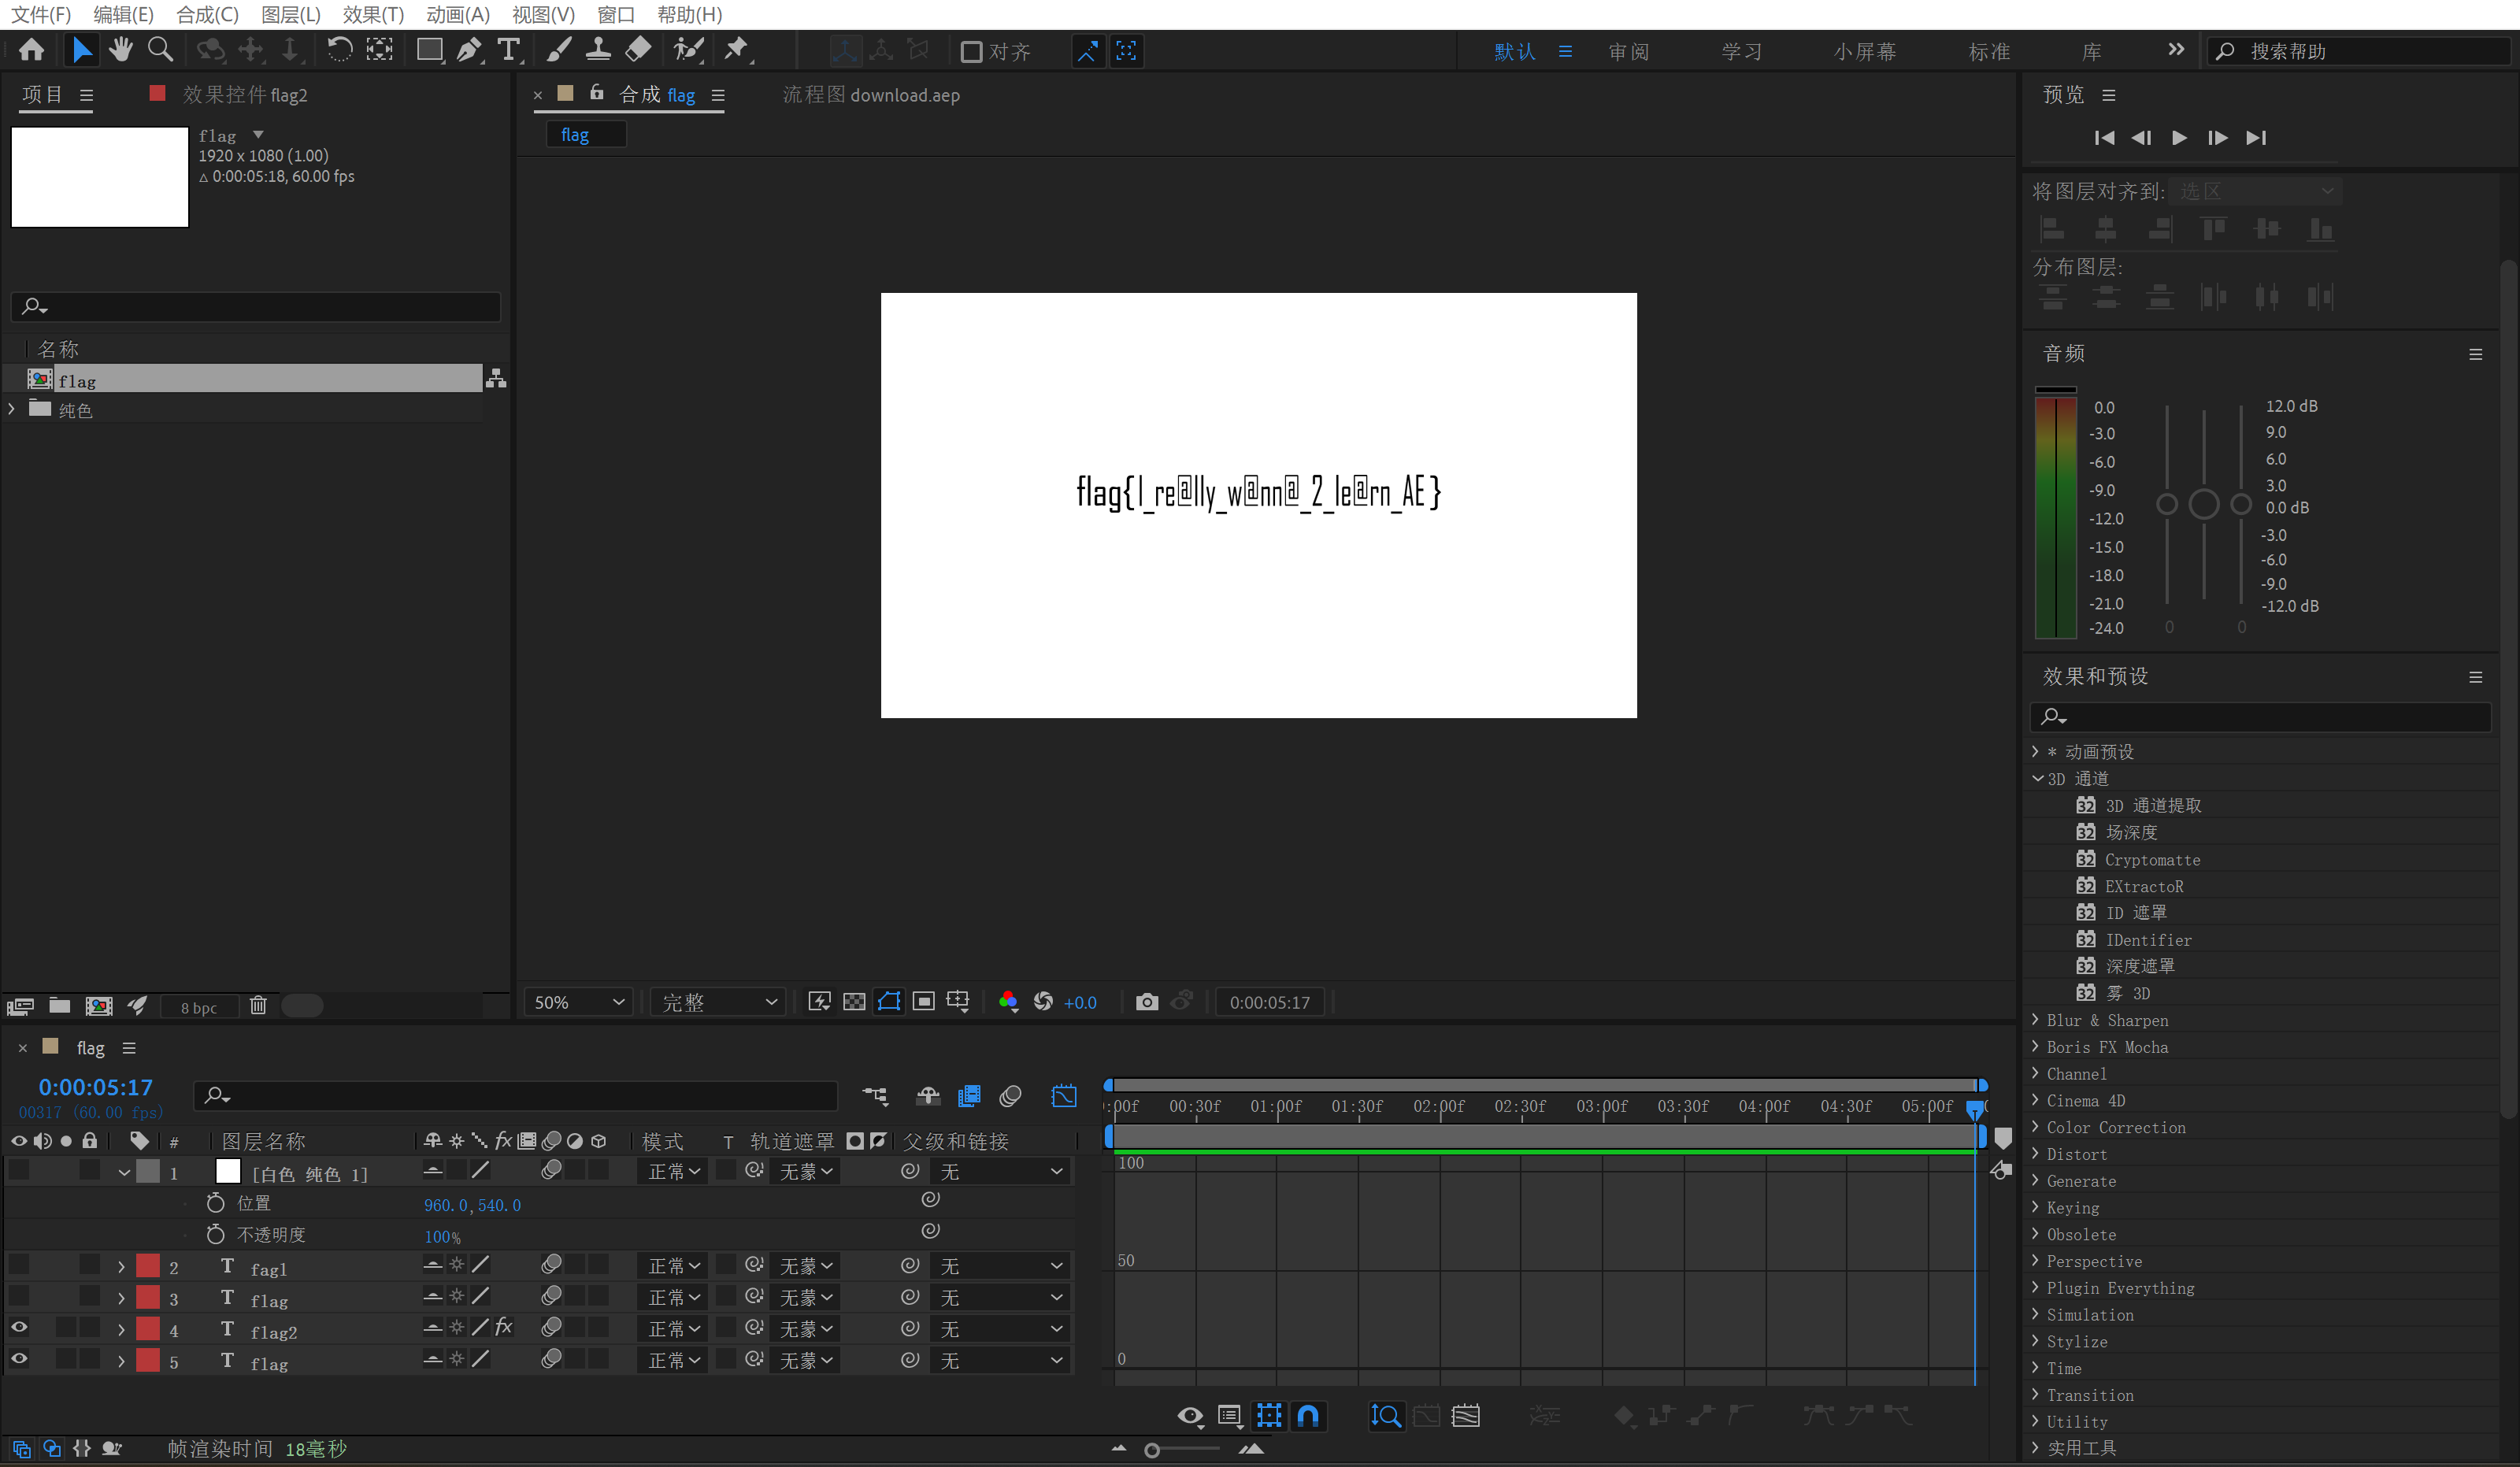Click the 8 bpc color depth button
Viewport: 2520px width, 1467px height.
[x=198, y=1007]
